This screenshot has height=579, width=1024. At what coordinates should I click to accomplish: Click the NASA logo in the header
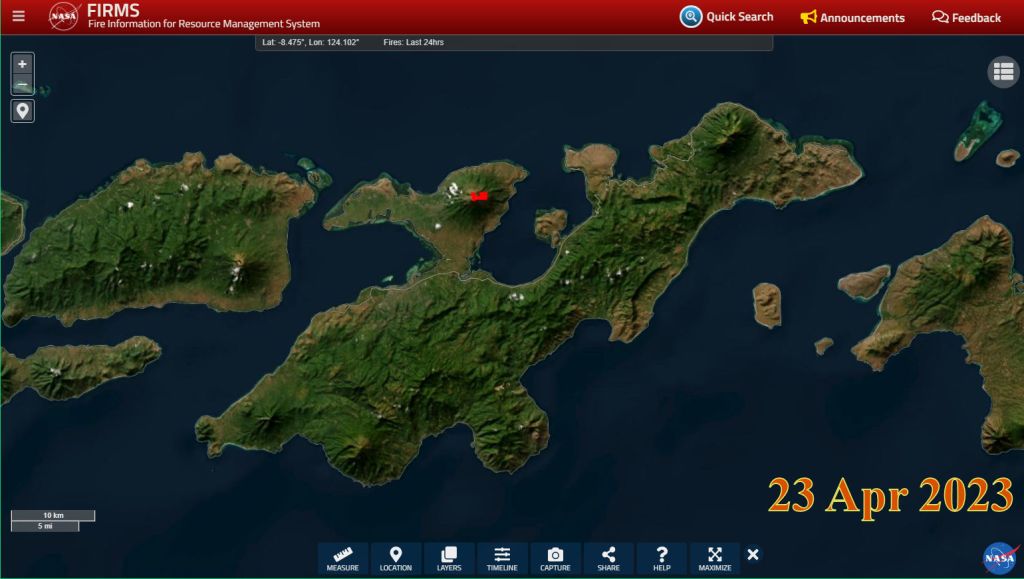click(64, 16)
